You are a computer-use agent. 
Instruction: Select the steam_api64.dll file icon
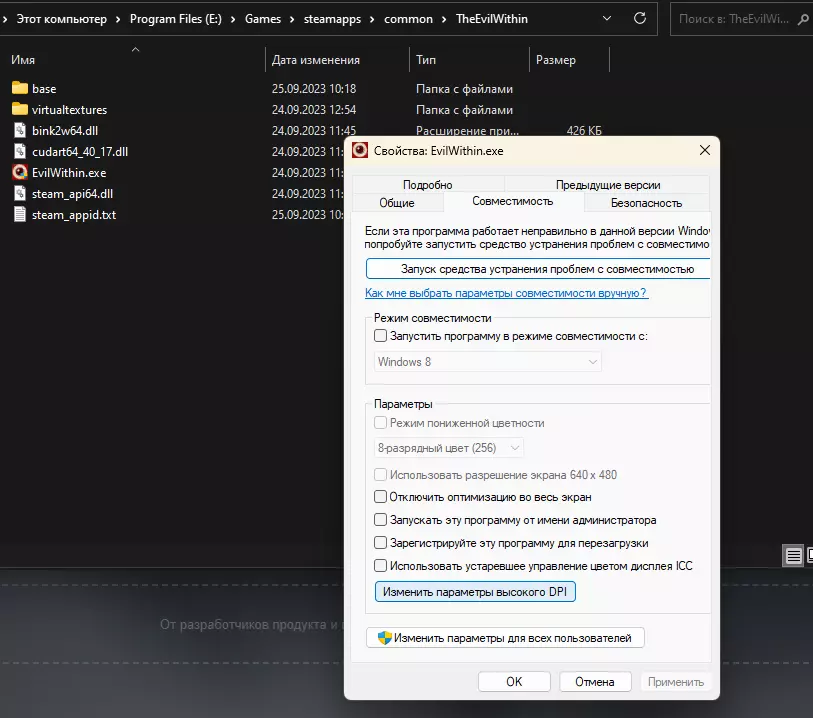point(20,193)
